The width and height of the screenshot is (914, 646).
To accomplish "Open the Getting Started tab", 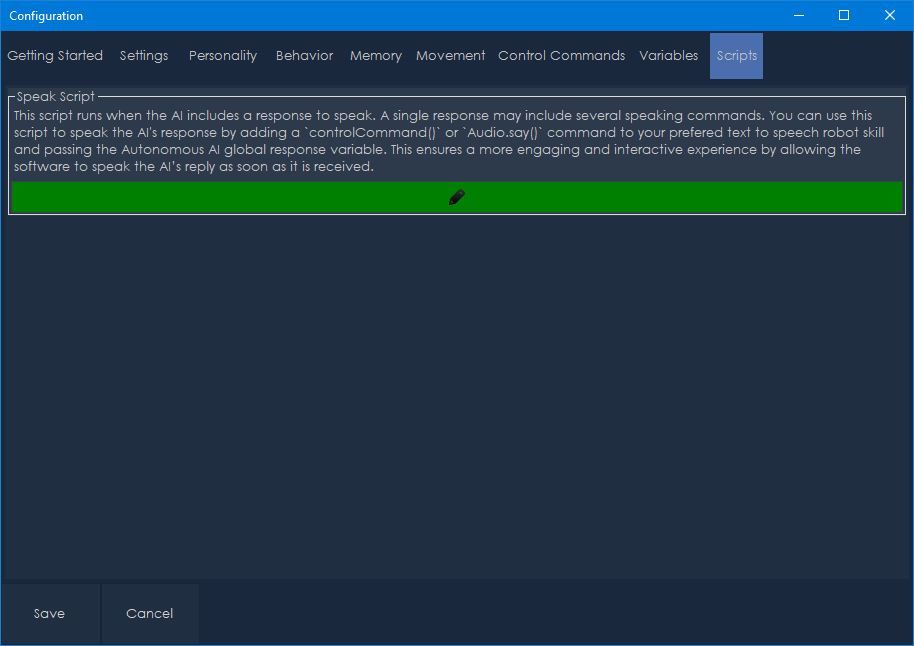I will click(x=55, y=56).
